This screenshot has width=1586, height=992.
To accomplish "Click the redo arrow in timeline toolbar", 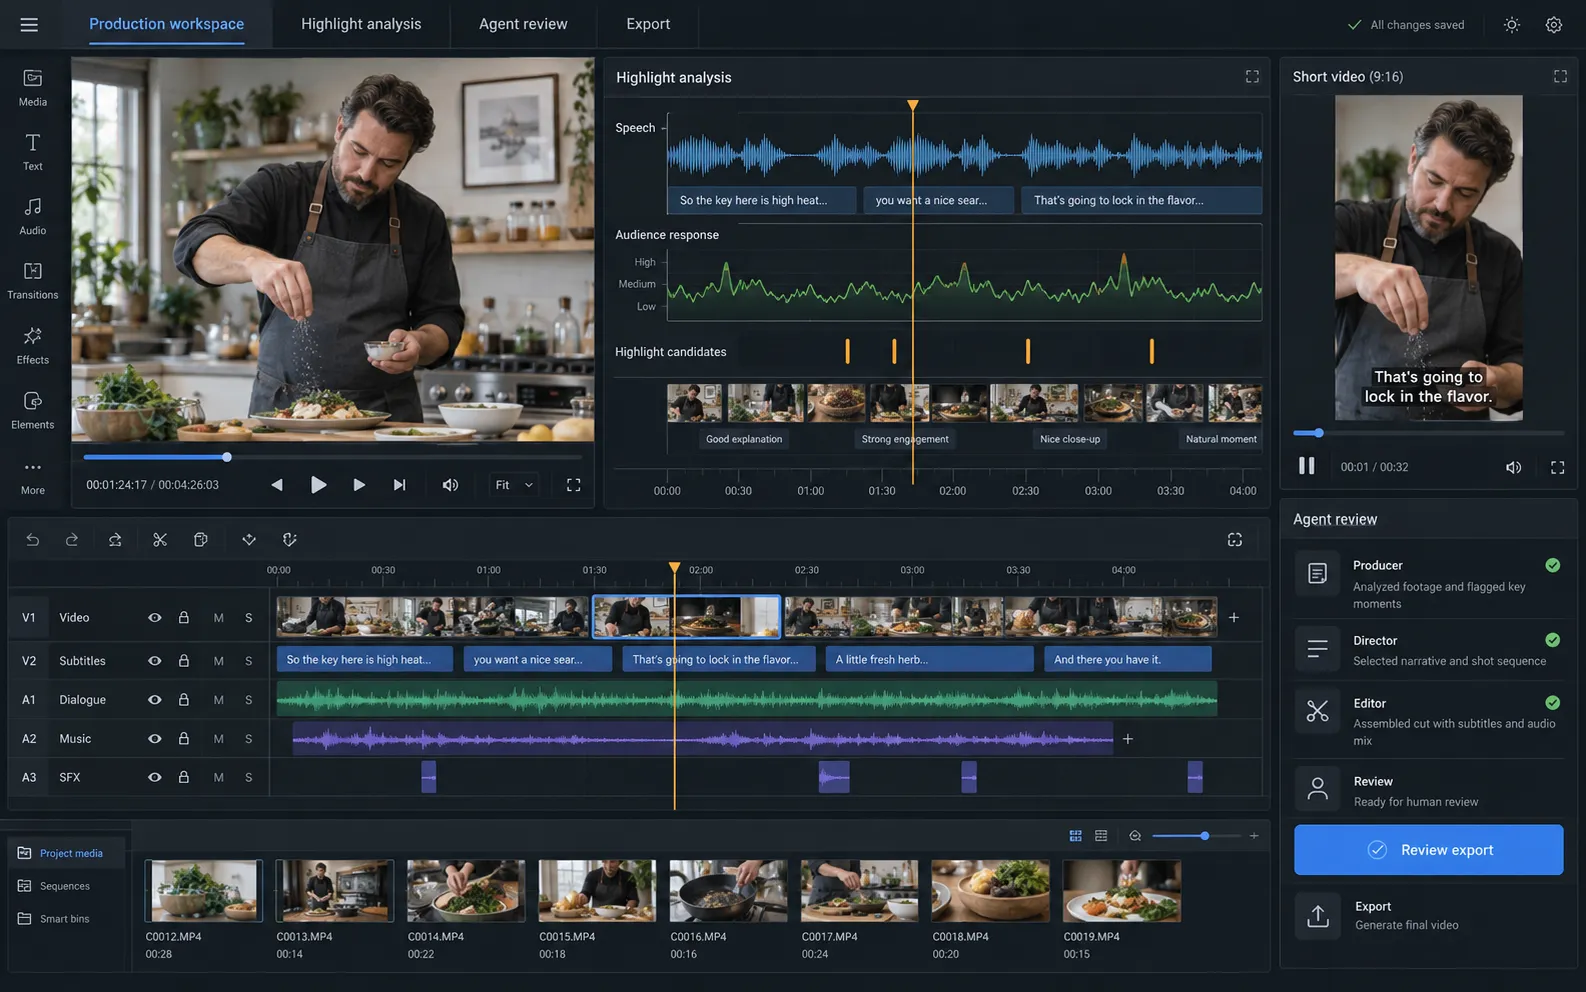I will (72, 540).
